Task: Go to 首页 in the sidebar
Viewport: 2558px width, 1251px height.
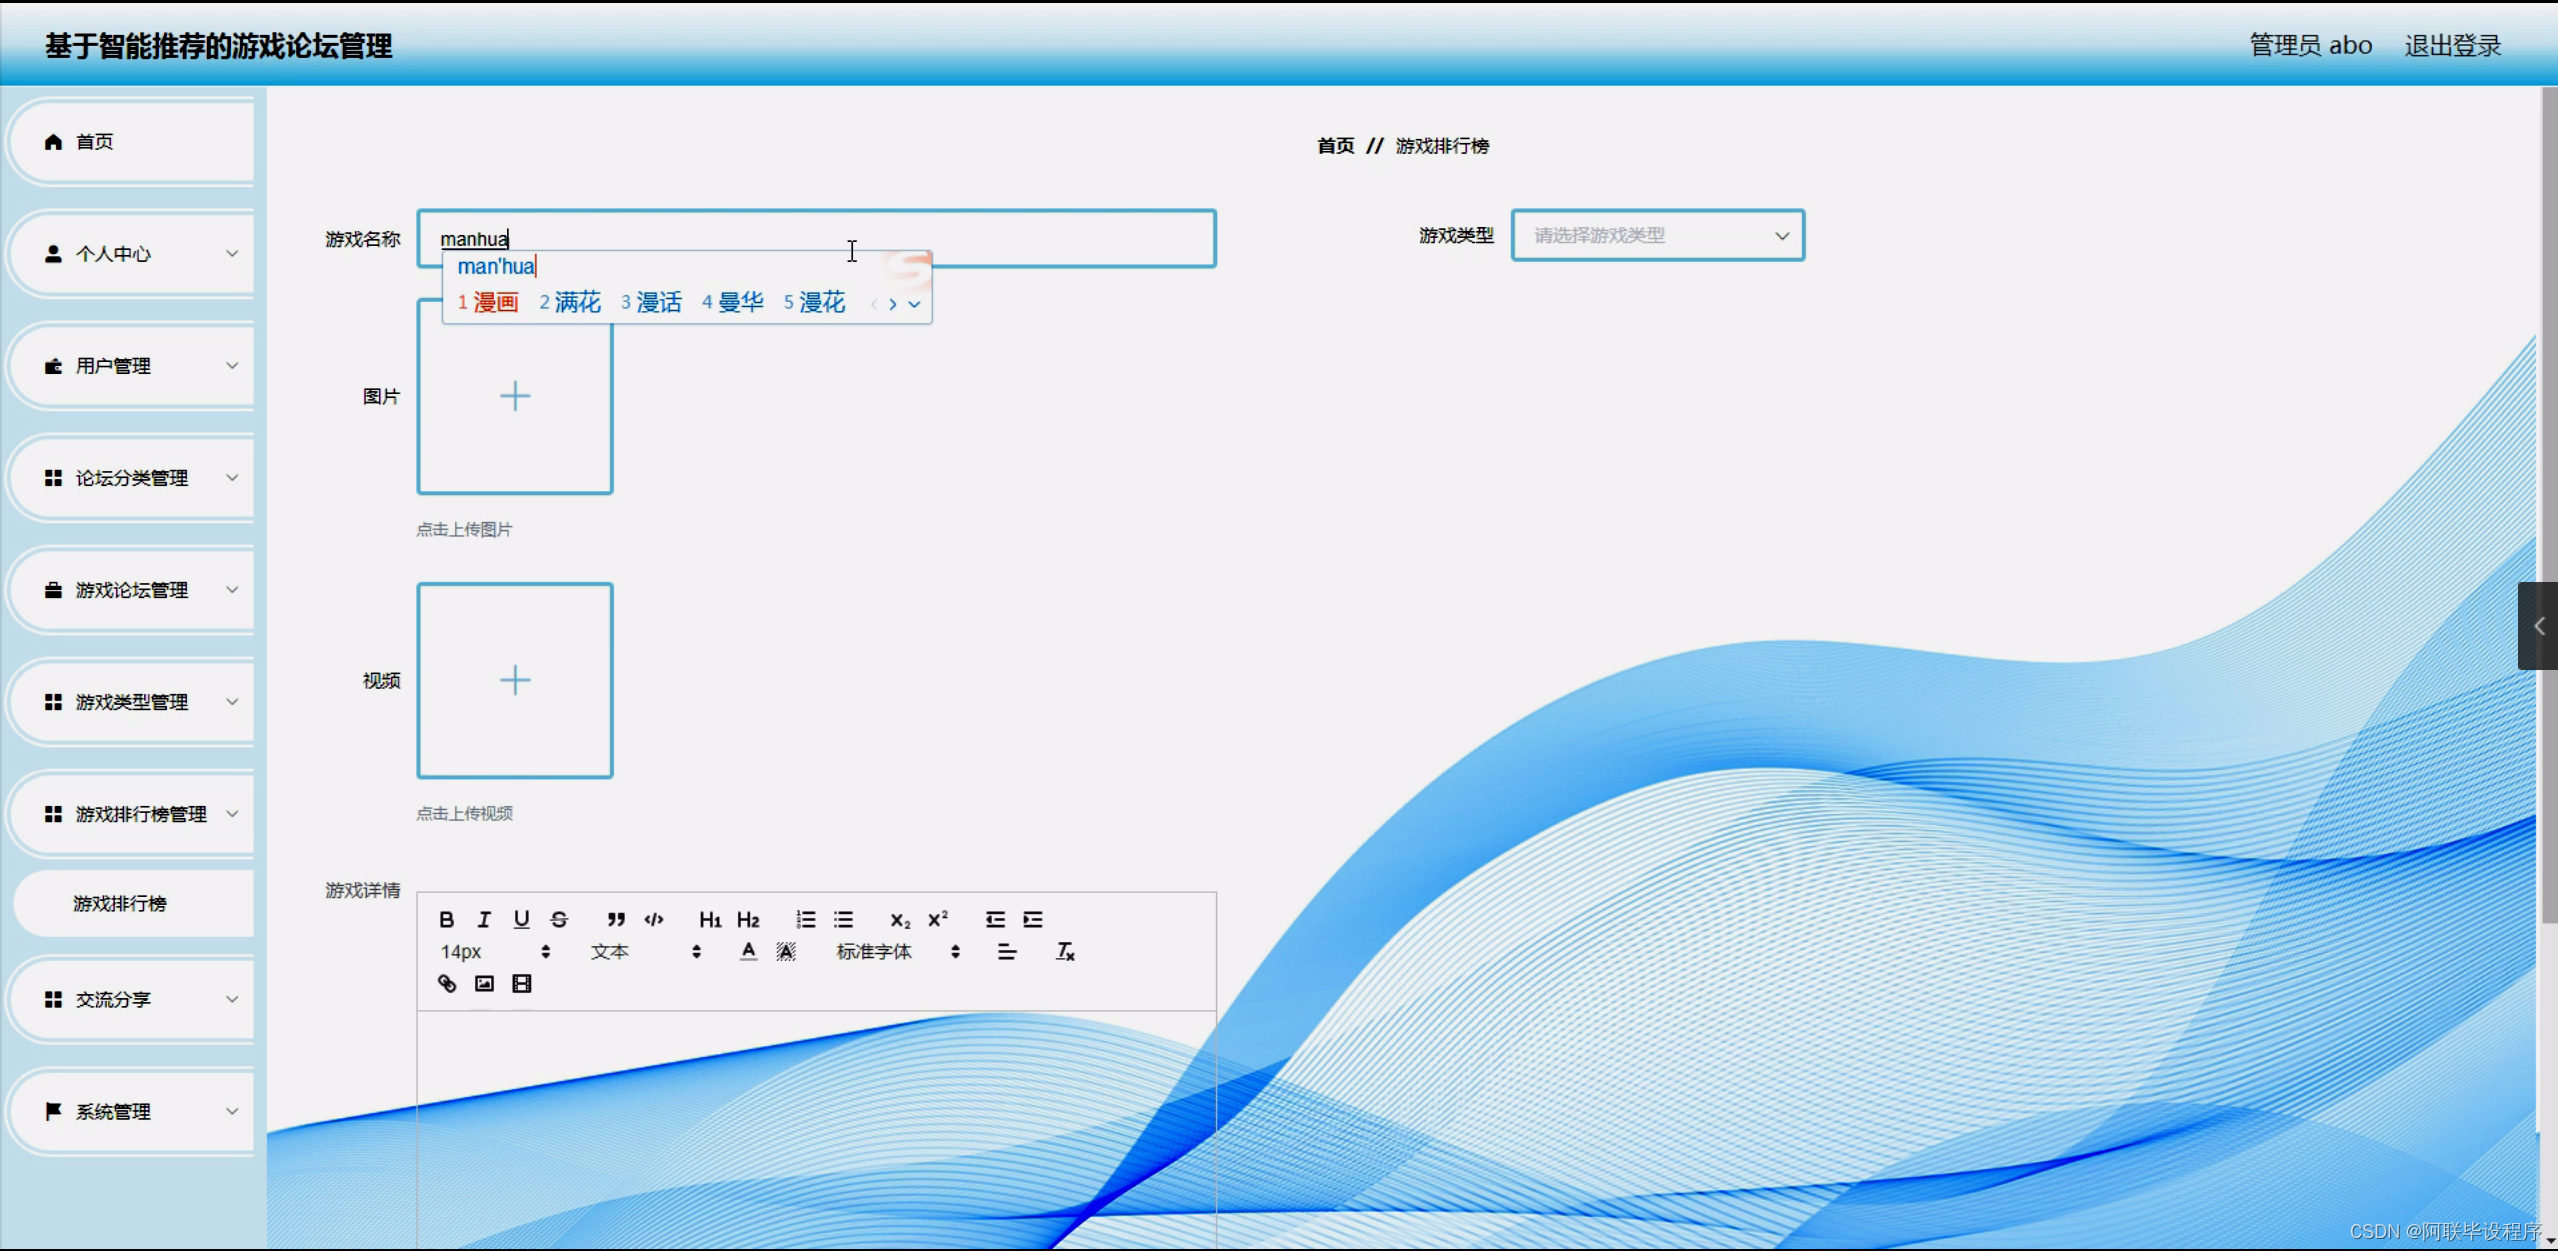Action: click(132, 142)
